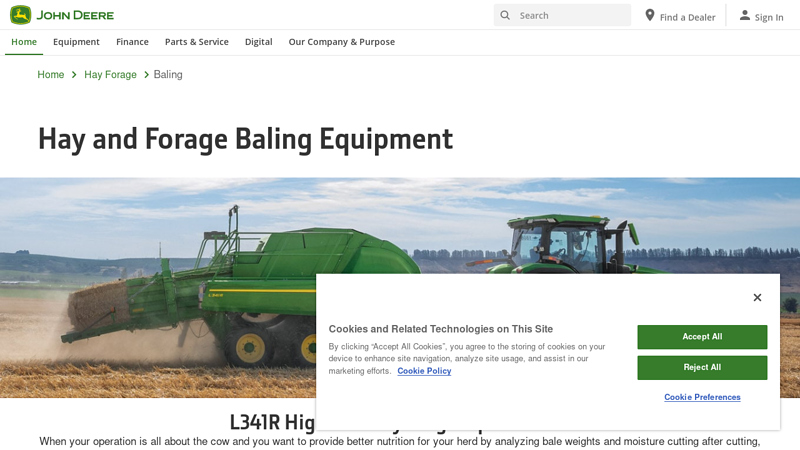Viewport: 800px width, 450px height.
Task: Click the John Deere wordmark text
Action: pos(75,15)
